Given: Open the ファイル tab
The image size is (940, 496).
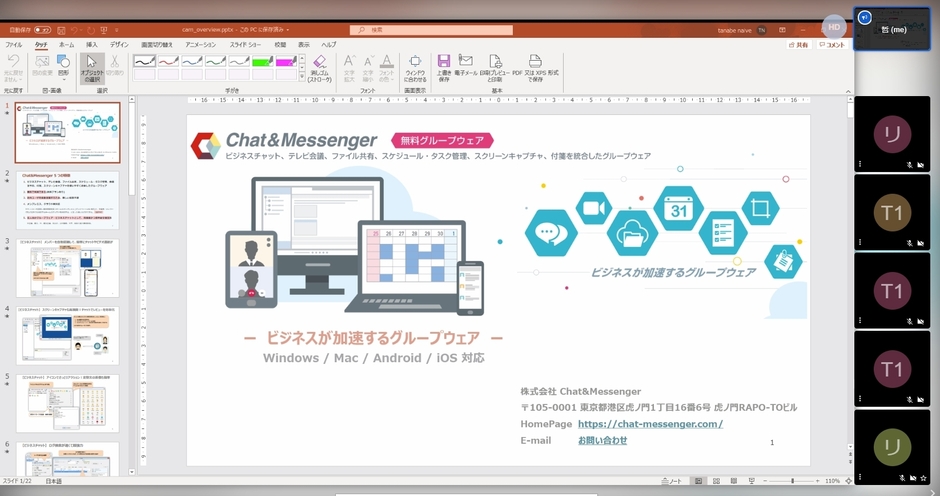Looking at the screenshot, I should tap(14, 44).
